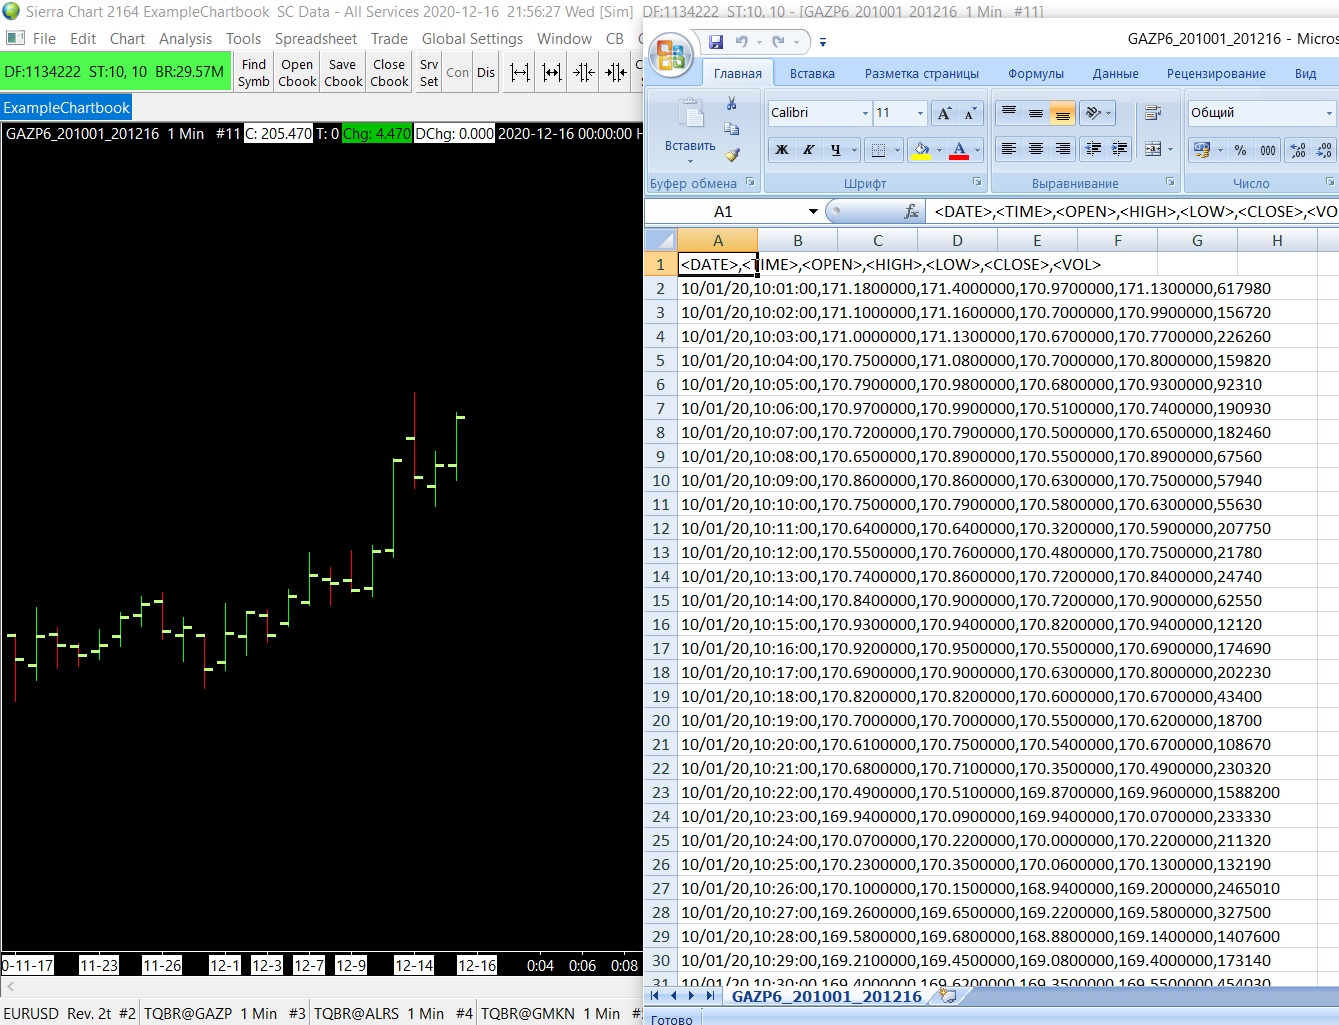The image size is (1339, 1025).
Task: Apply left text alignment in Excel
Action: point(1009,149)
